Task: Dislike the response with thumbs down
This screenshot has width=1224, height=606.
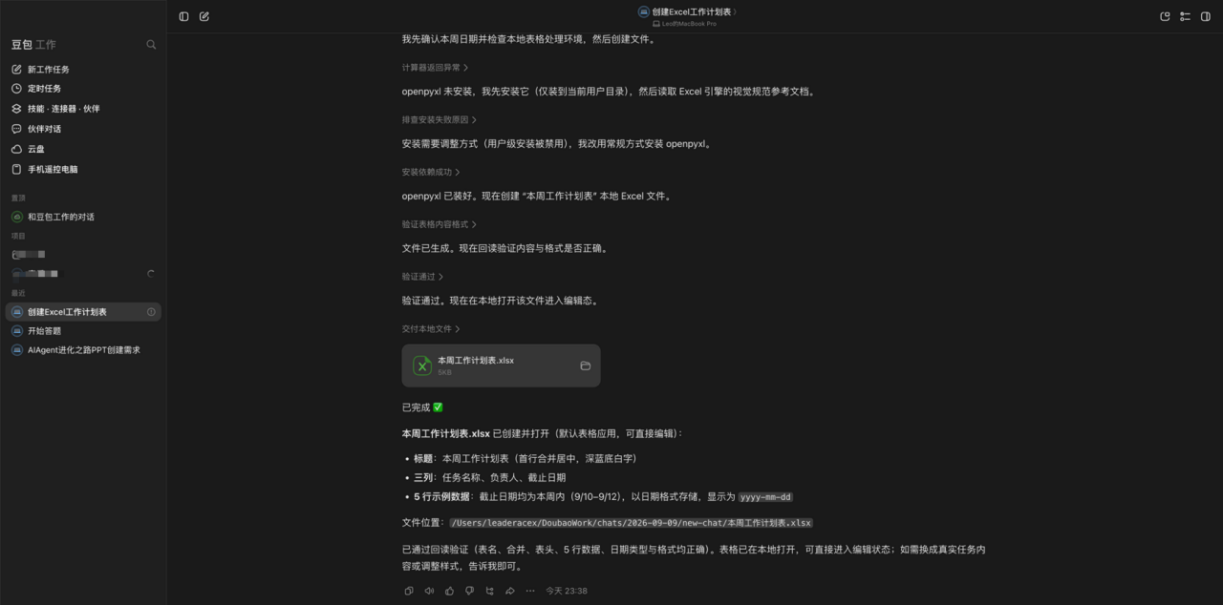Action: tap(469, 591)
